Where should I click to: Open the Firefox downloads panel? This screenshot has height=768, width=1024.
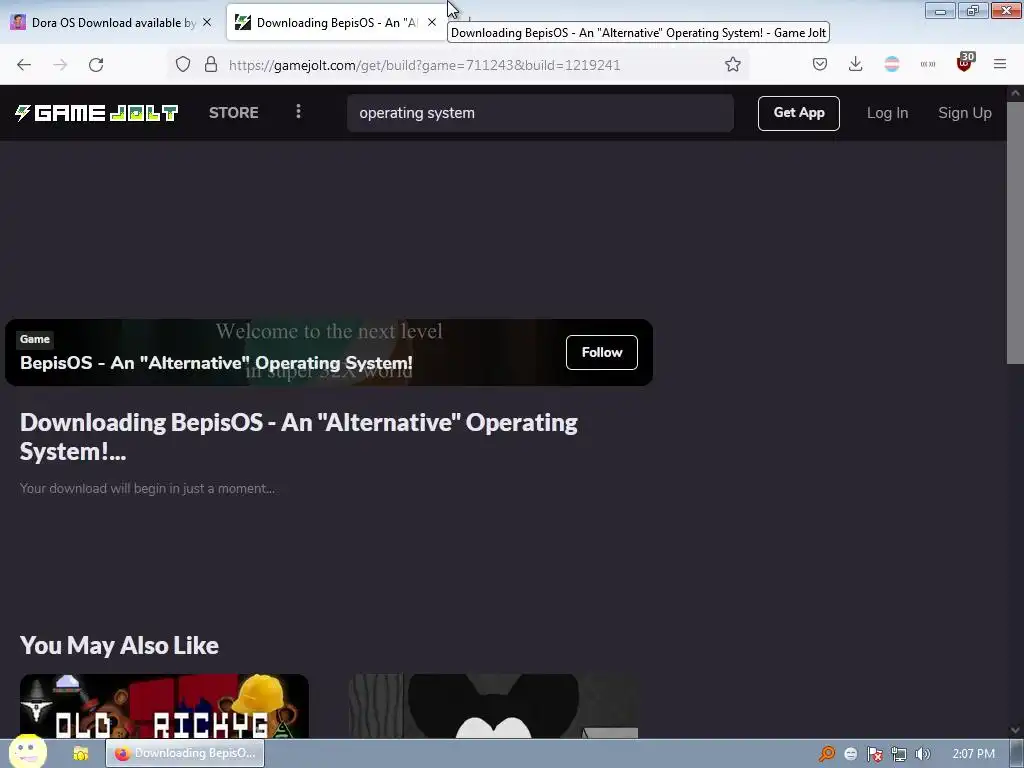coord(856,64)
